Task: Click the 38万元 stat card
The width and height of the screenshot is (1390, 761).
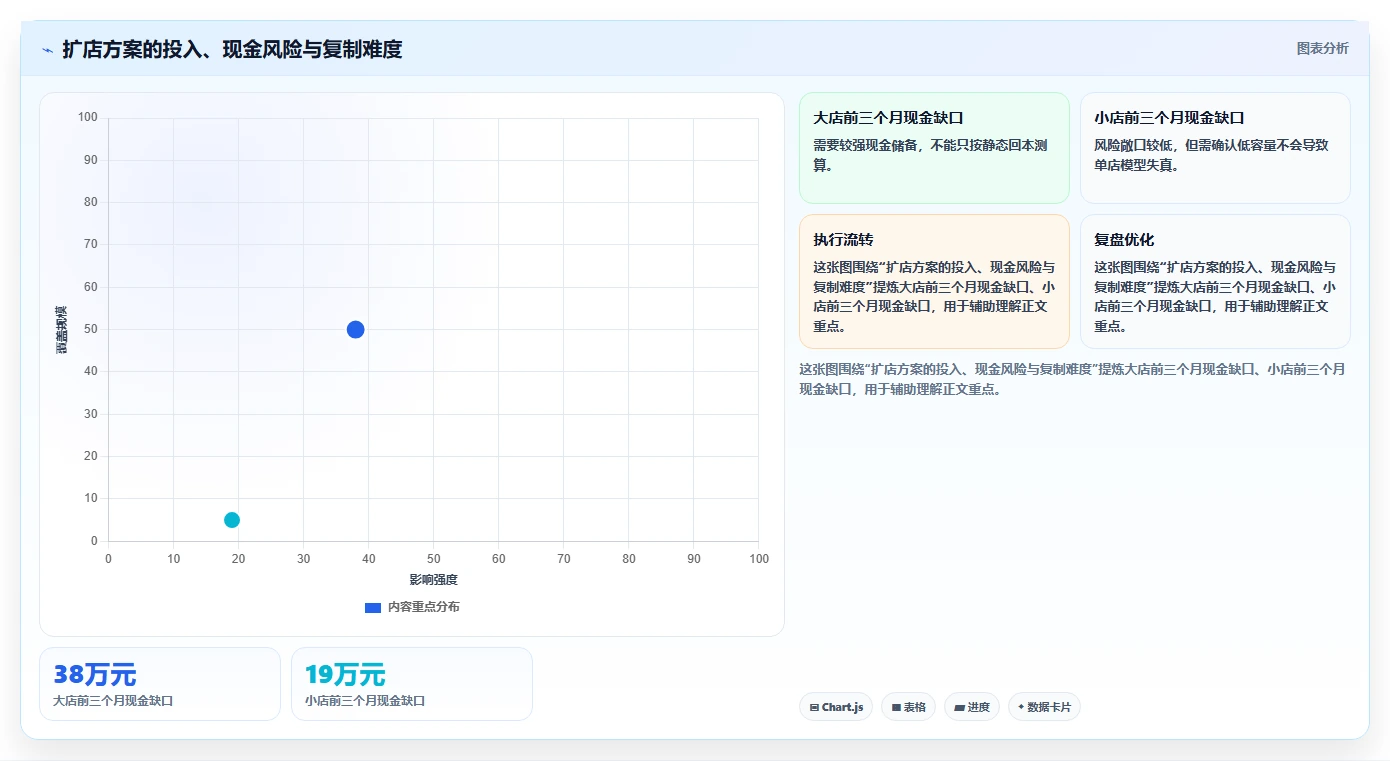Action: pyautogui.click(x=160, y=684)
